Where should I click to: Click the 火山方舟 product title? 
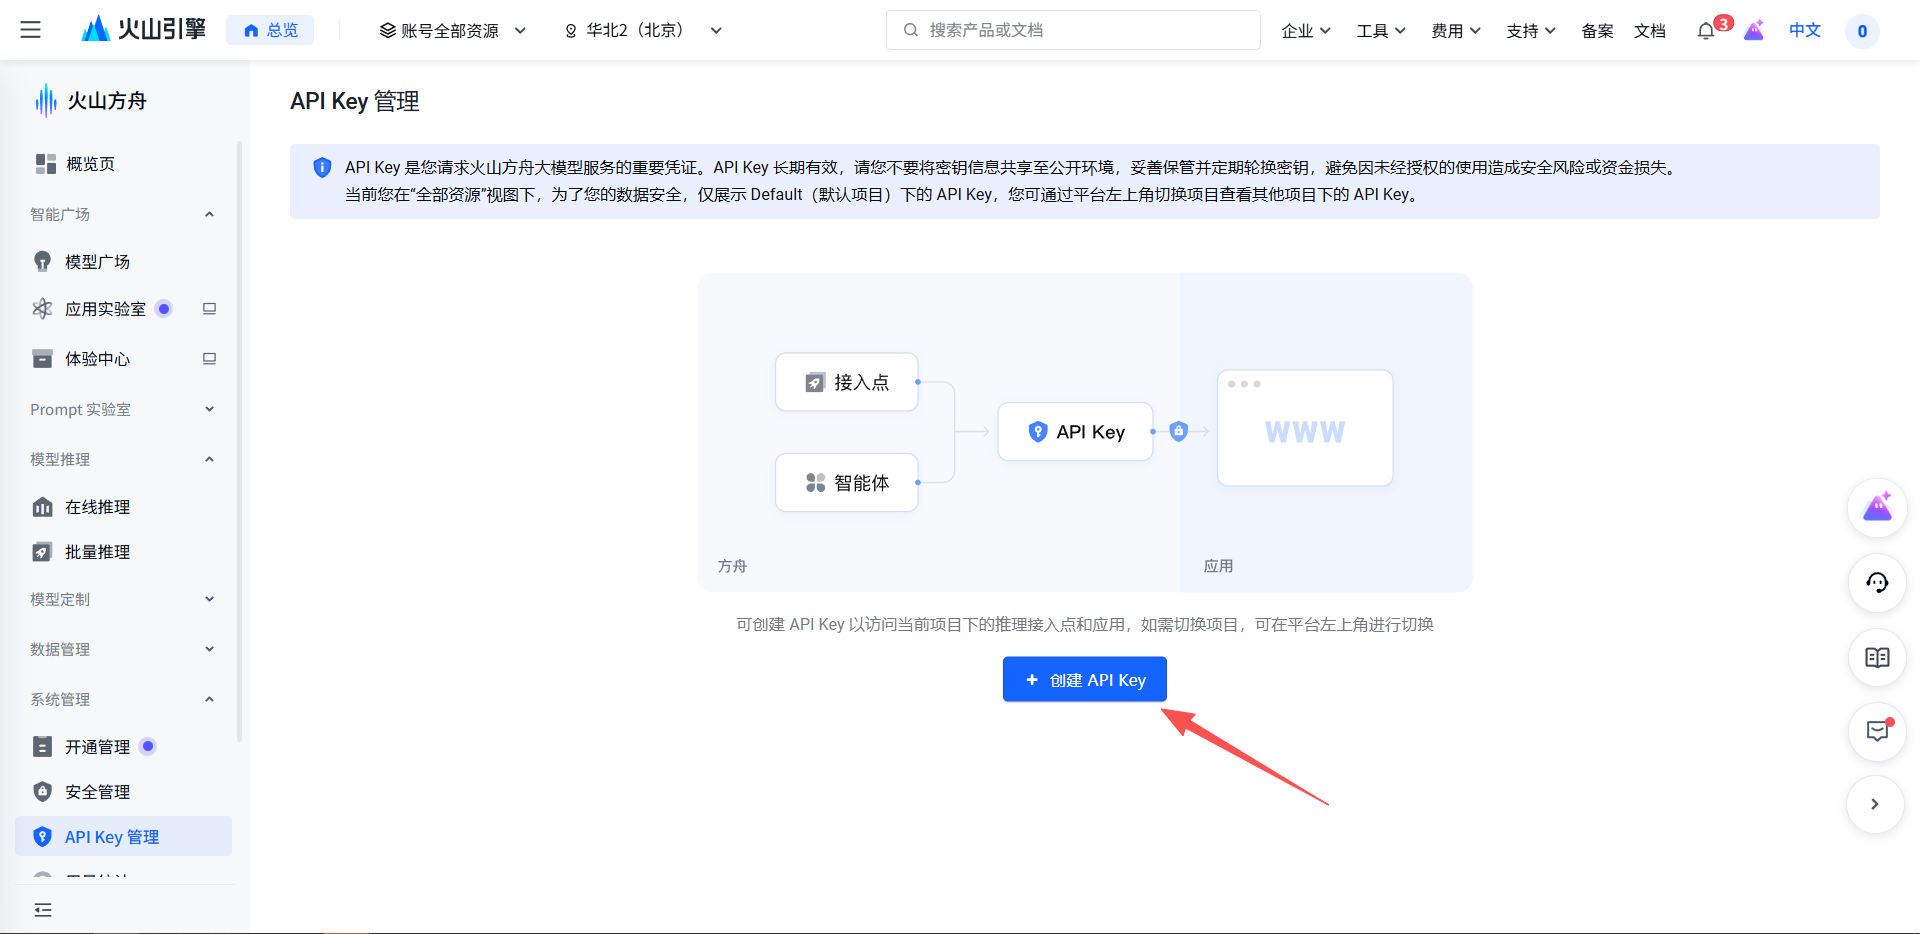(x=107, y=101)
